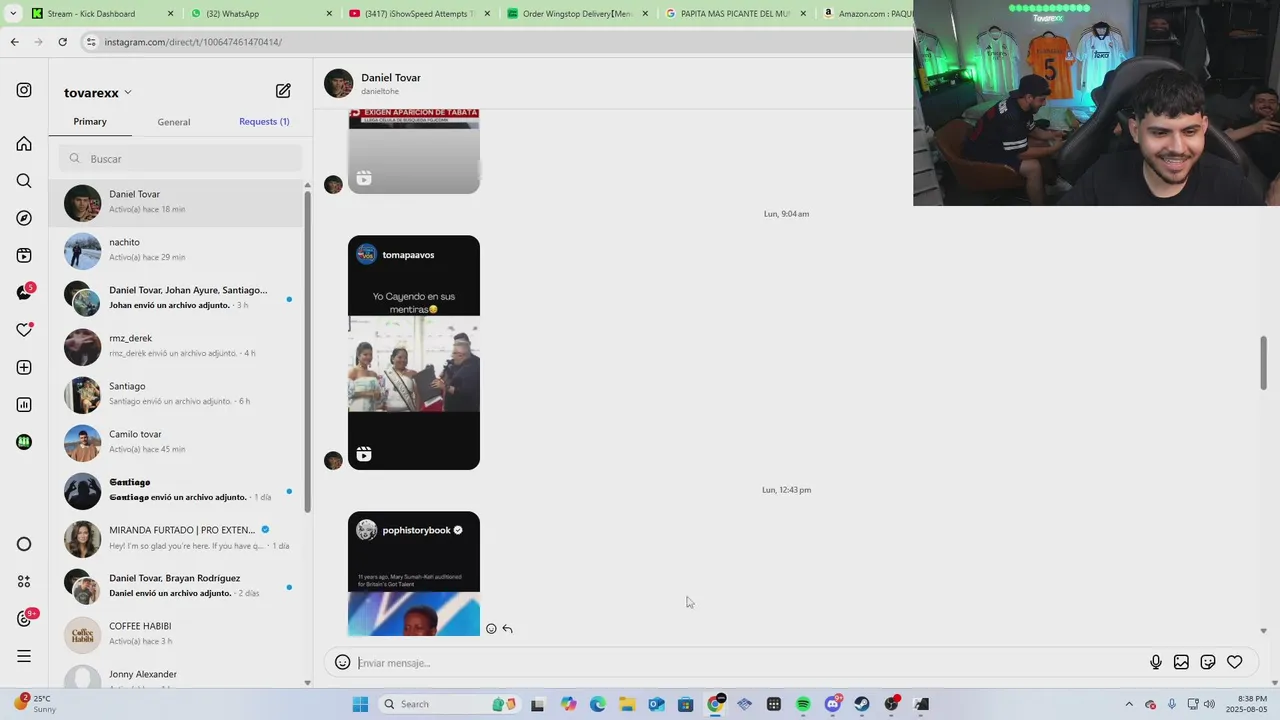Click Create new post plus icon
This screenshot has height=720, width=1280.
[24, 368]
